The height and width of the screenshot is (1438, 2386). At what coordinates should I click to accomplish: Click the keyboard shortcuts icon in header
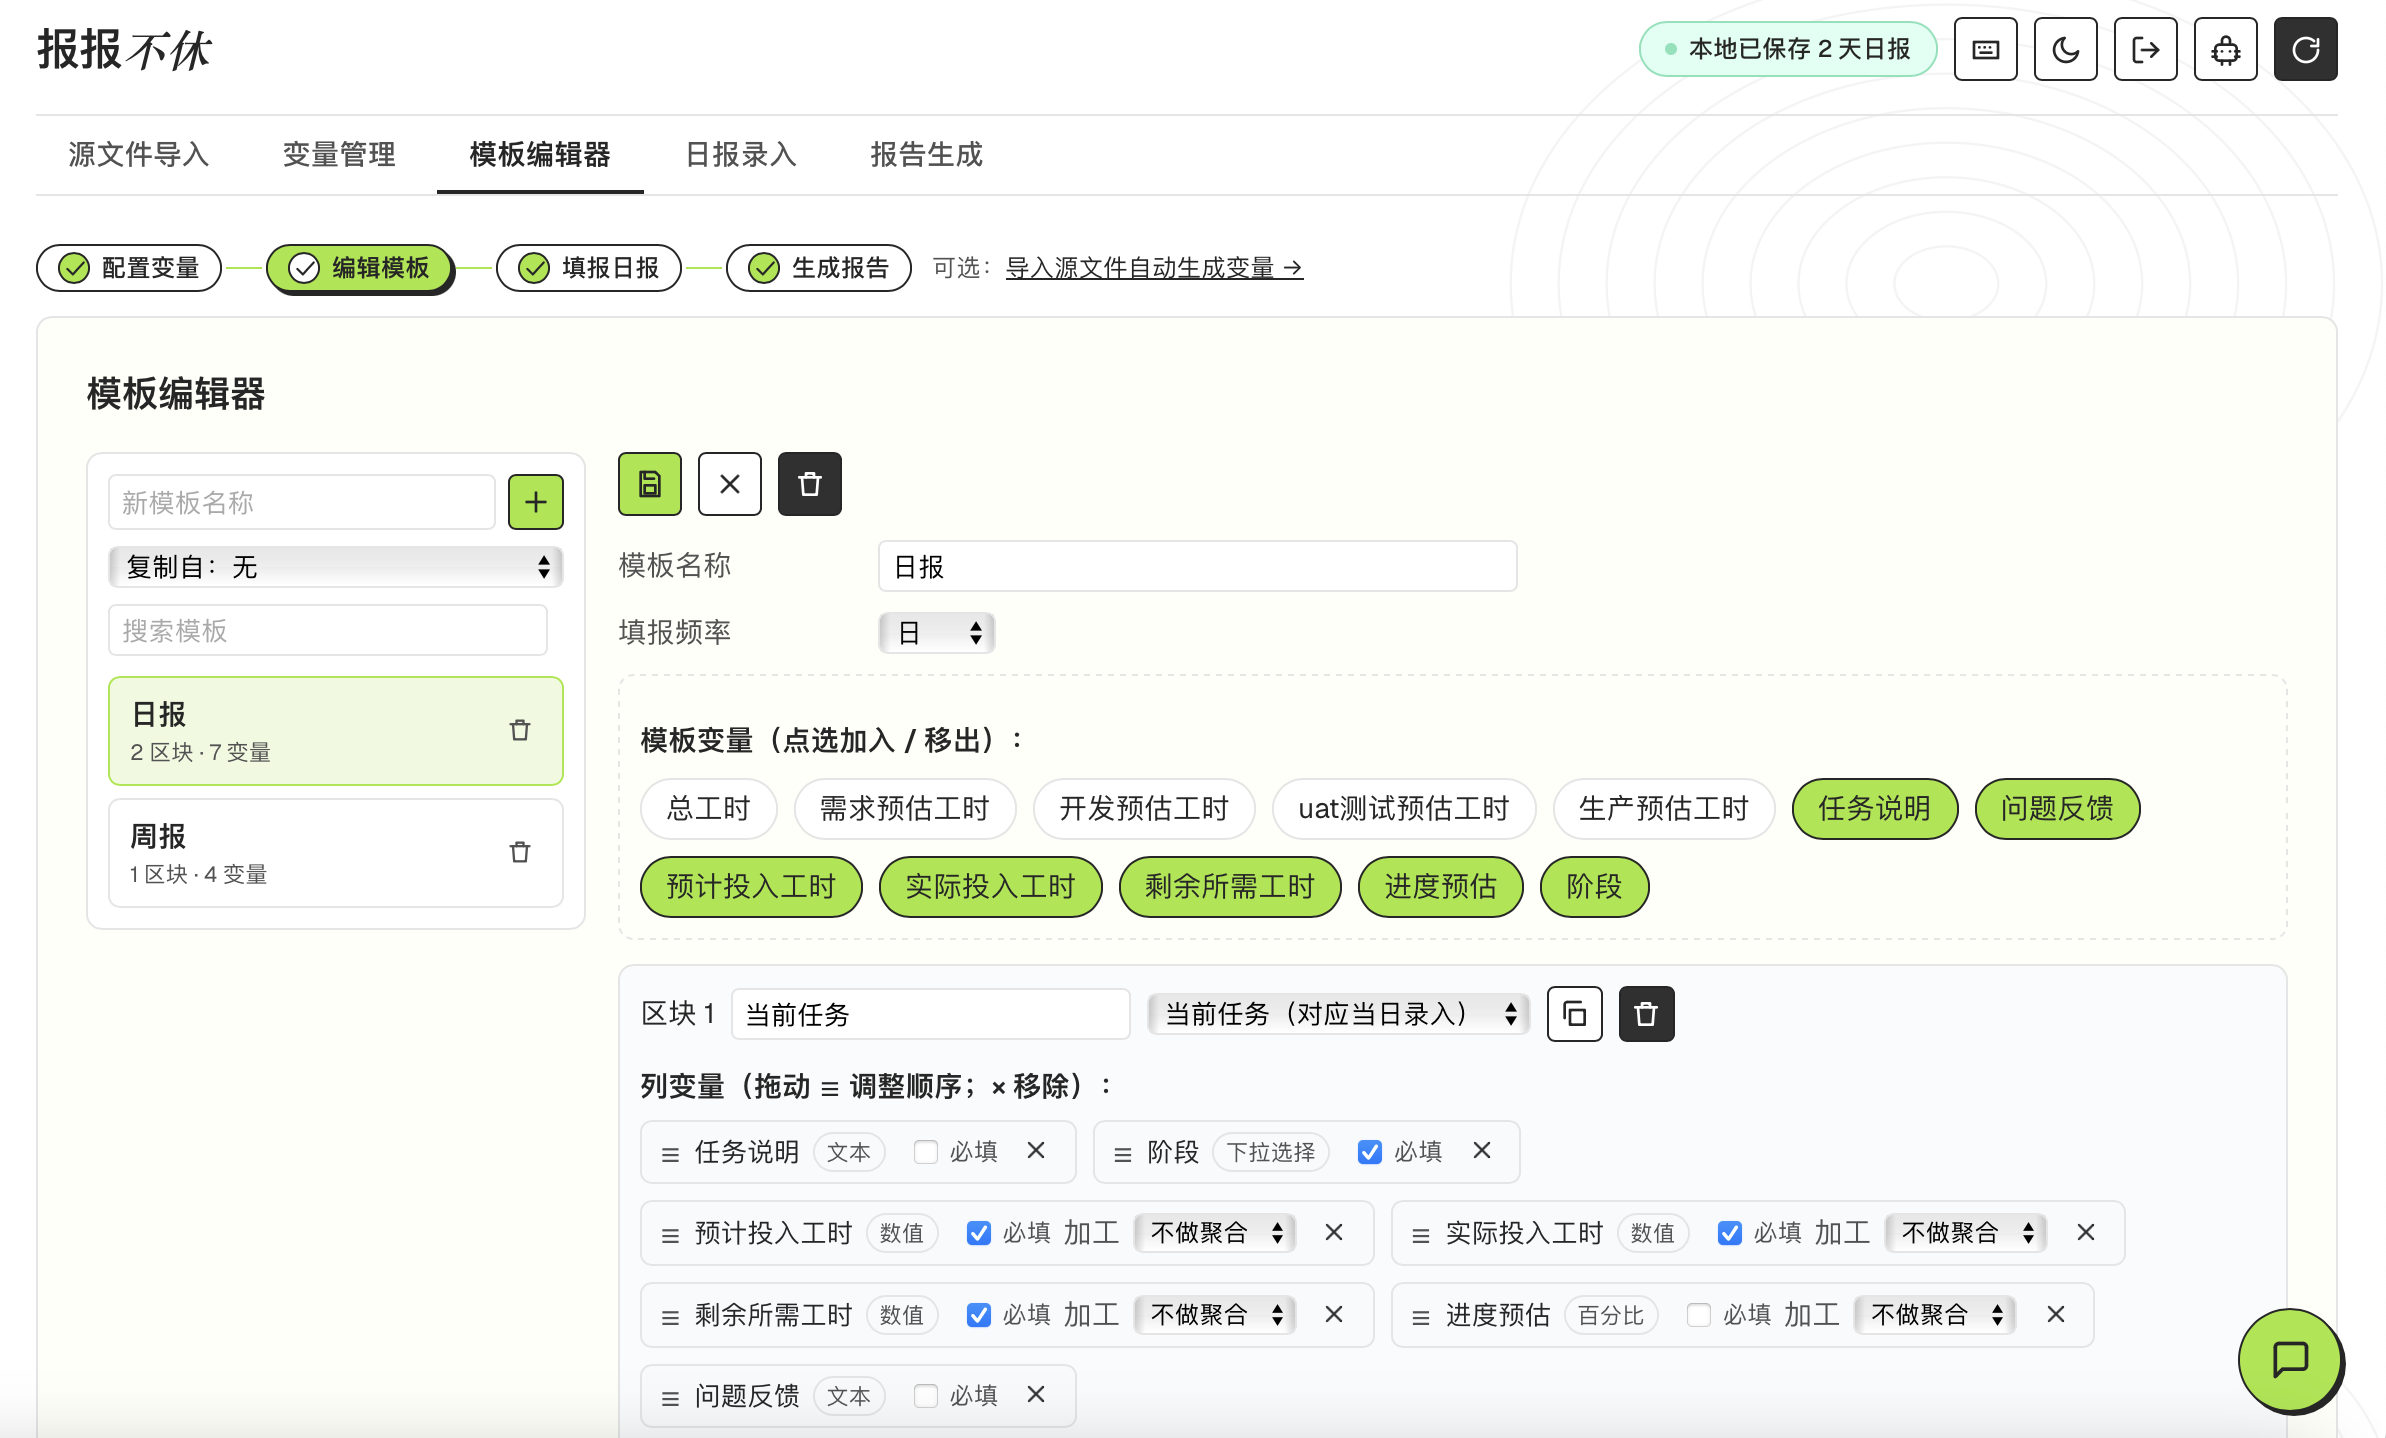click(1985, 49)
